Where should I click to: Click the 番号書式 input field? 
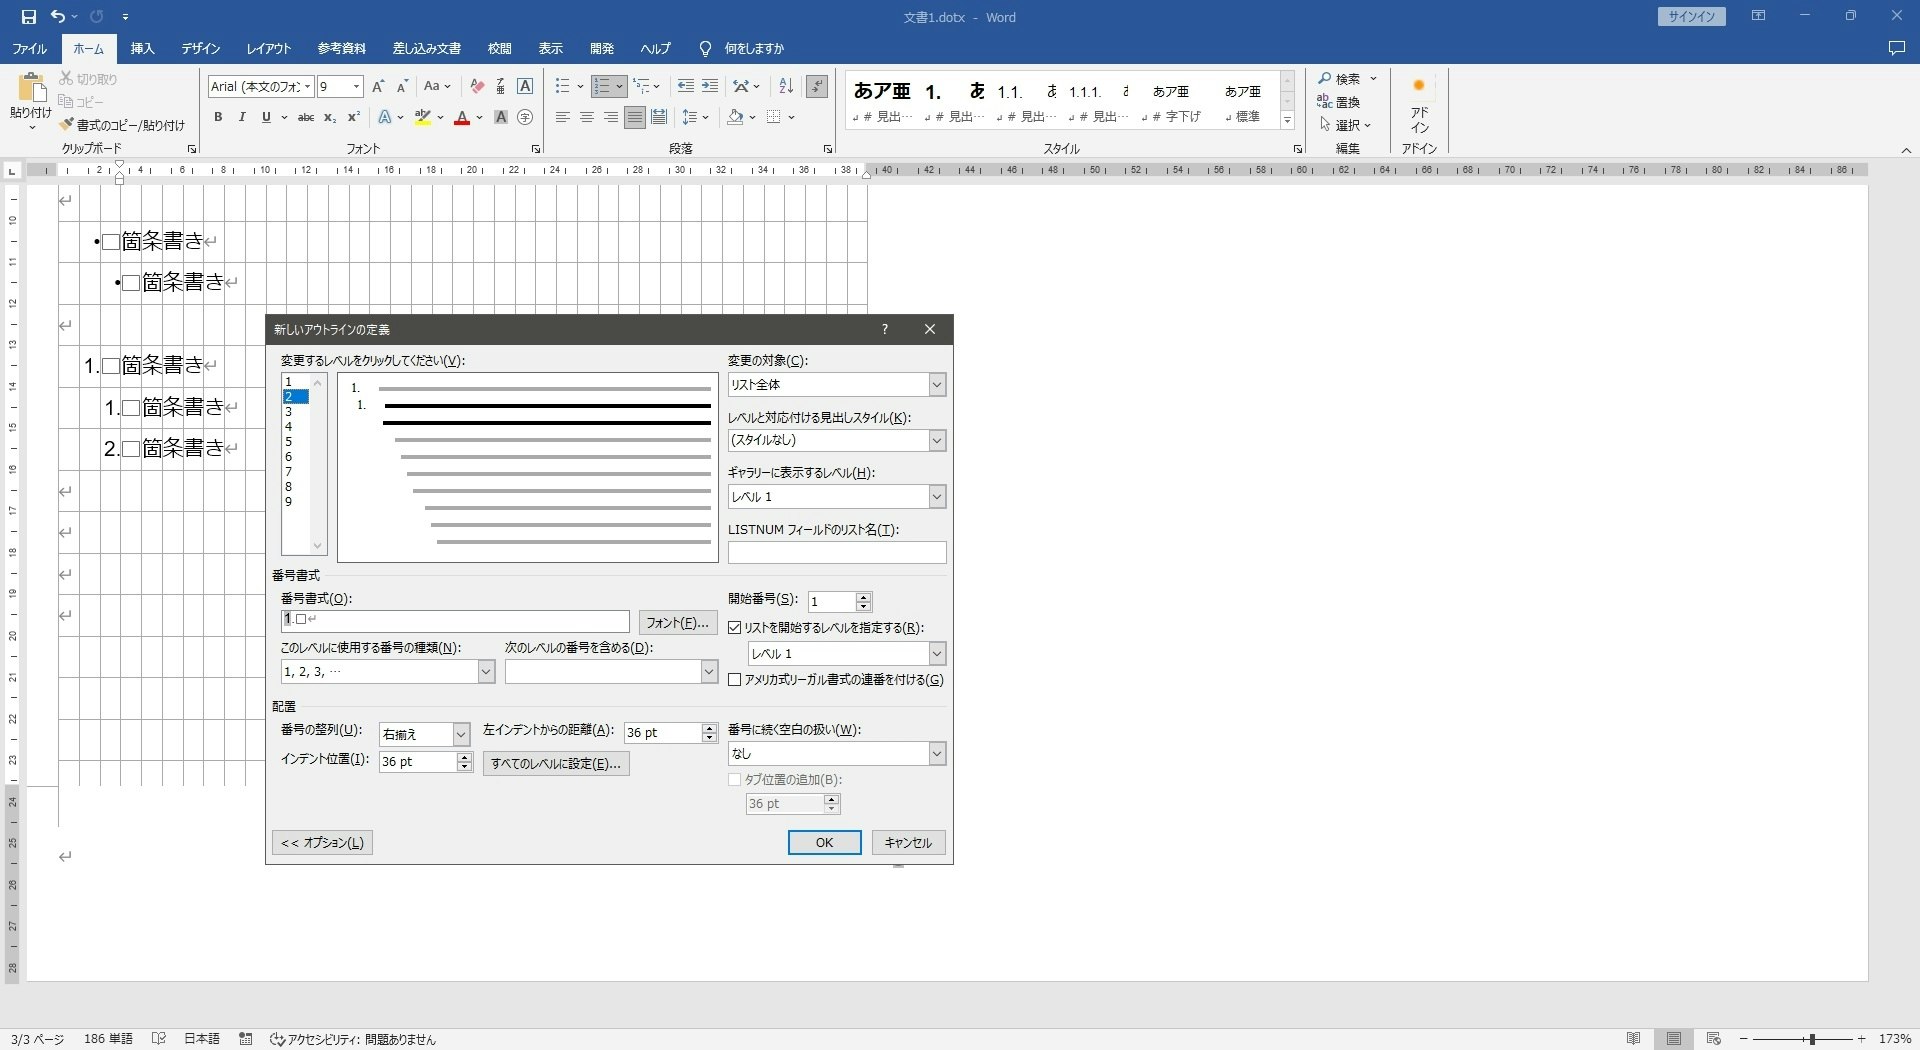point(455,621)
